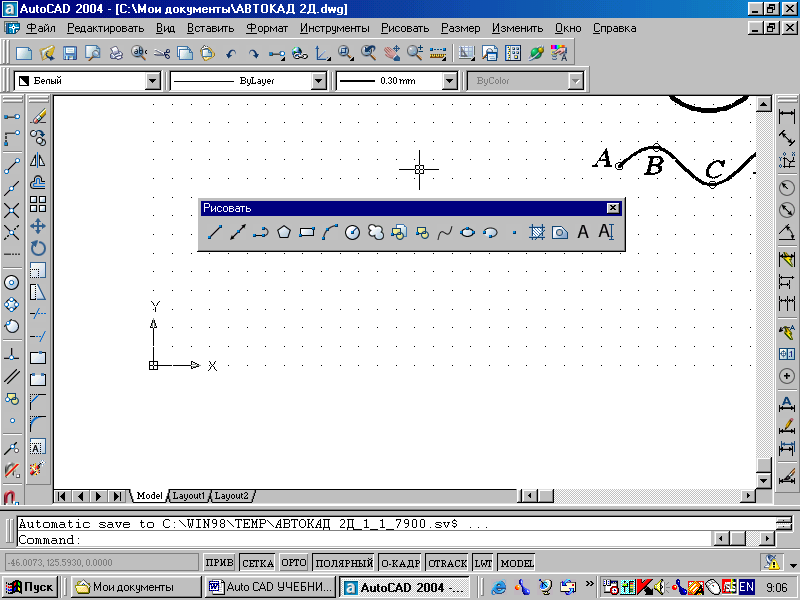Screen dimensions: 800x600
Task: Select the Polyline tool in Рисовать toolbar
Action: (x=261, y=233)
